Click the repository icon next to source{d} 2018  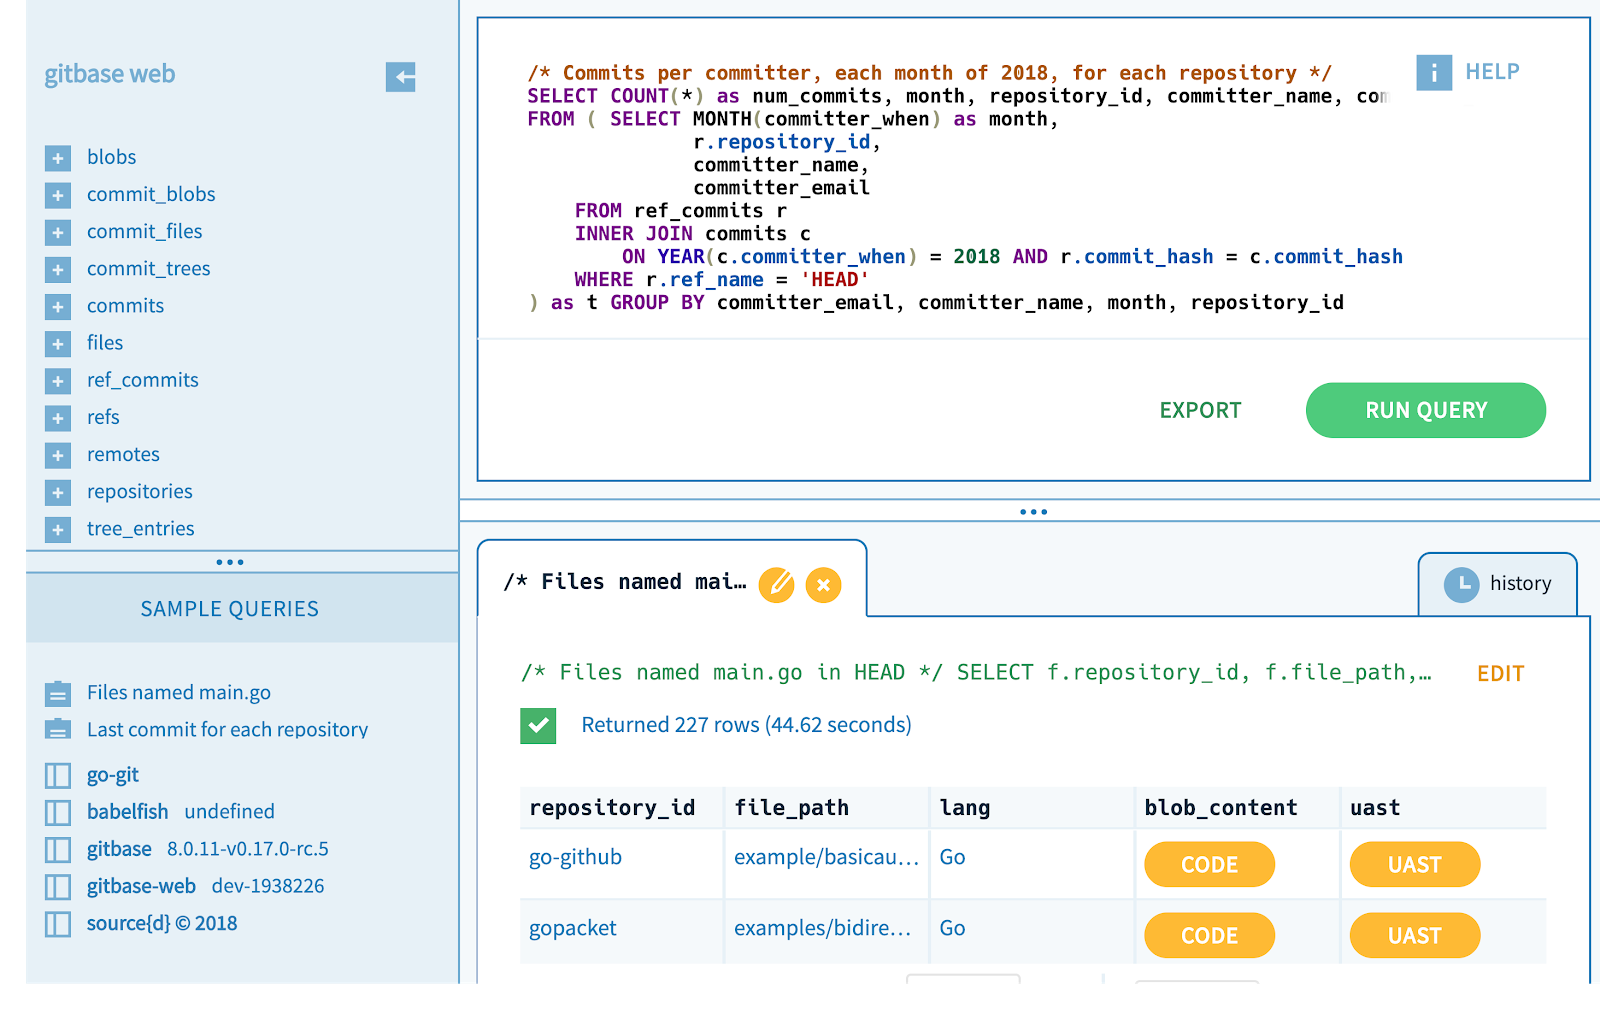point(57,923)
